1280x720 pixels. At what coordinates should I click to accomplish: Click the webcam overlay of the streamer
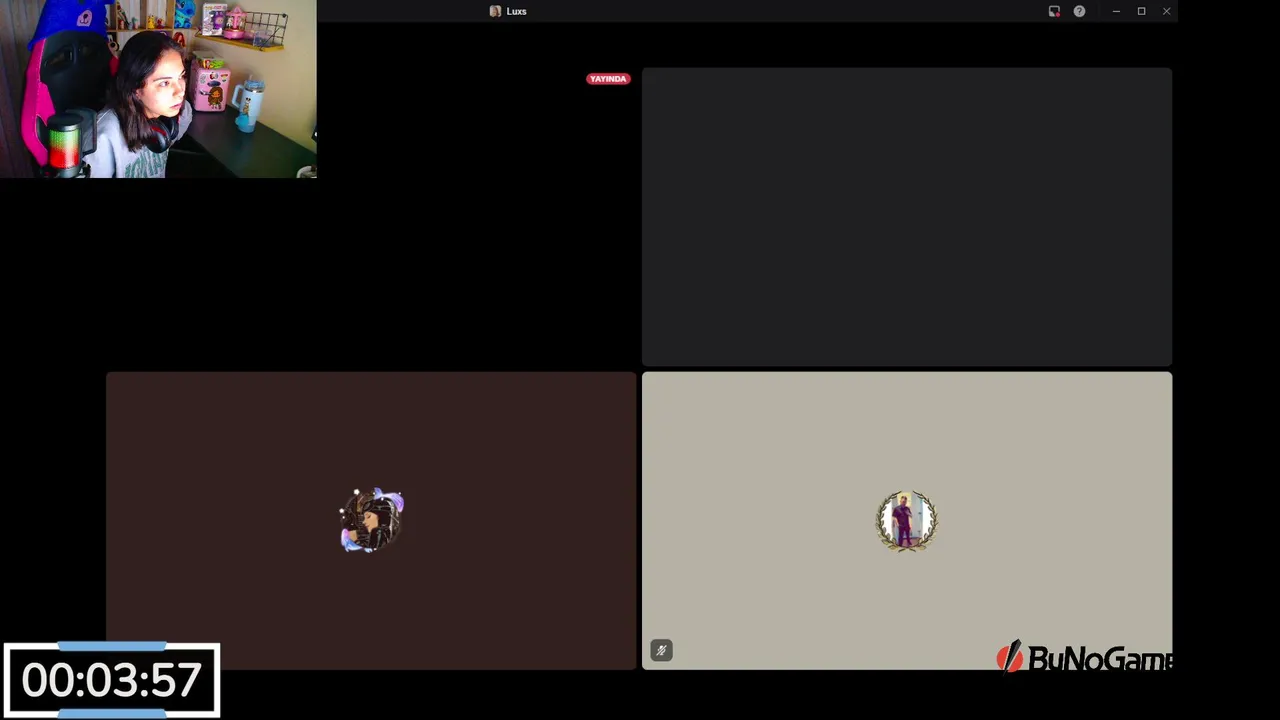click(158, 89)
